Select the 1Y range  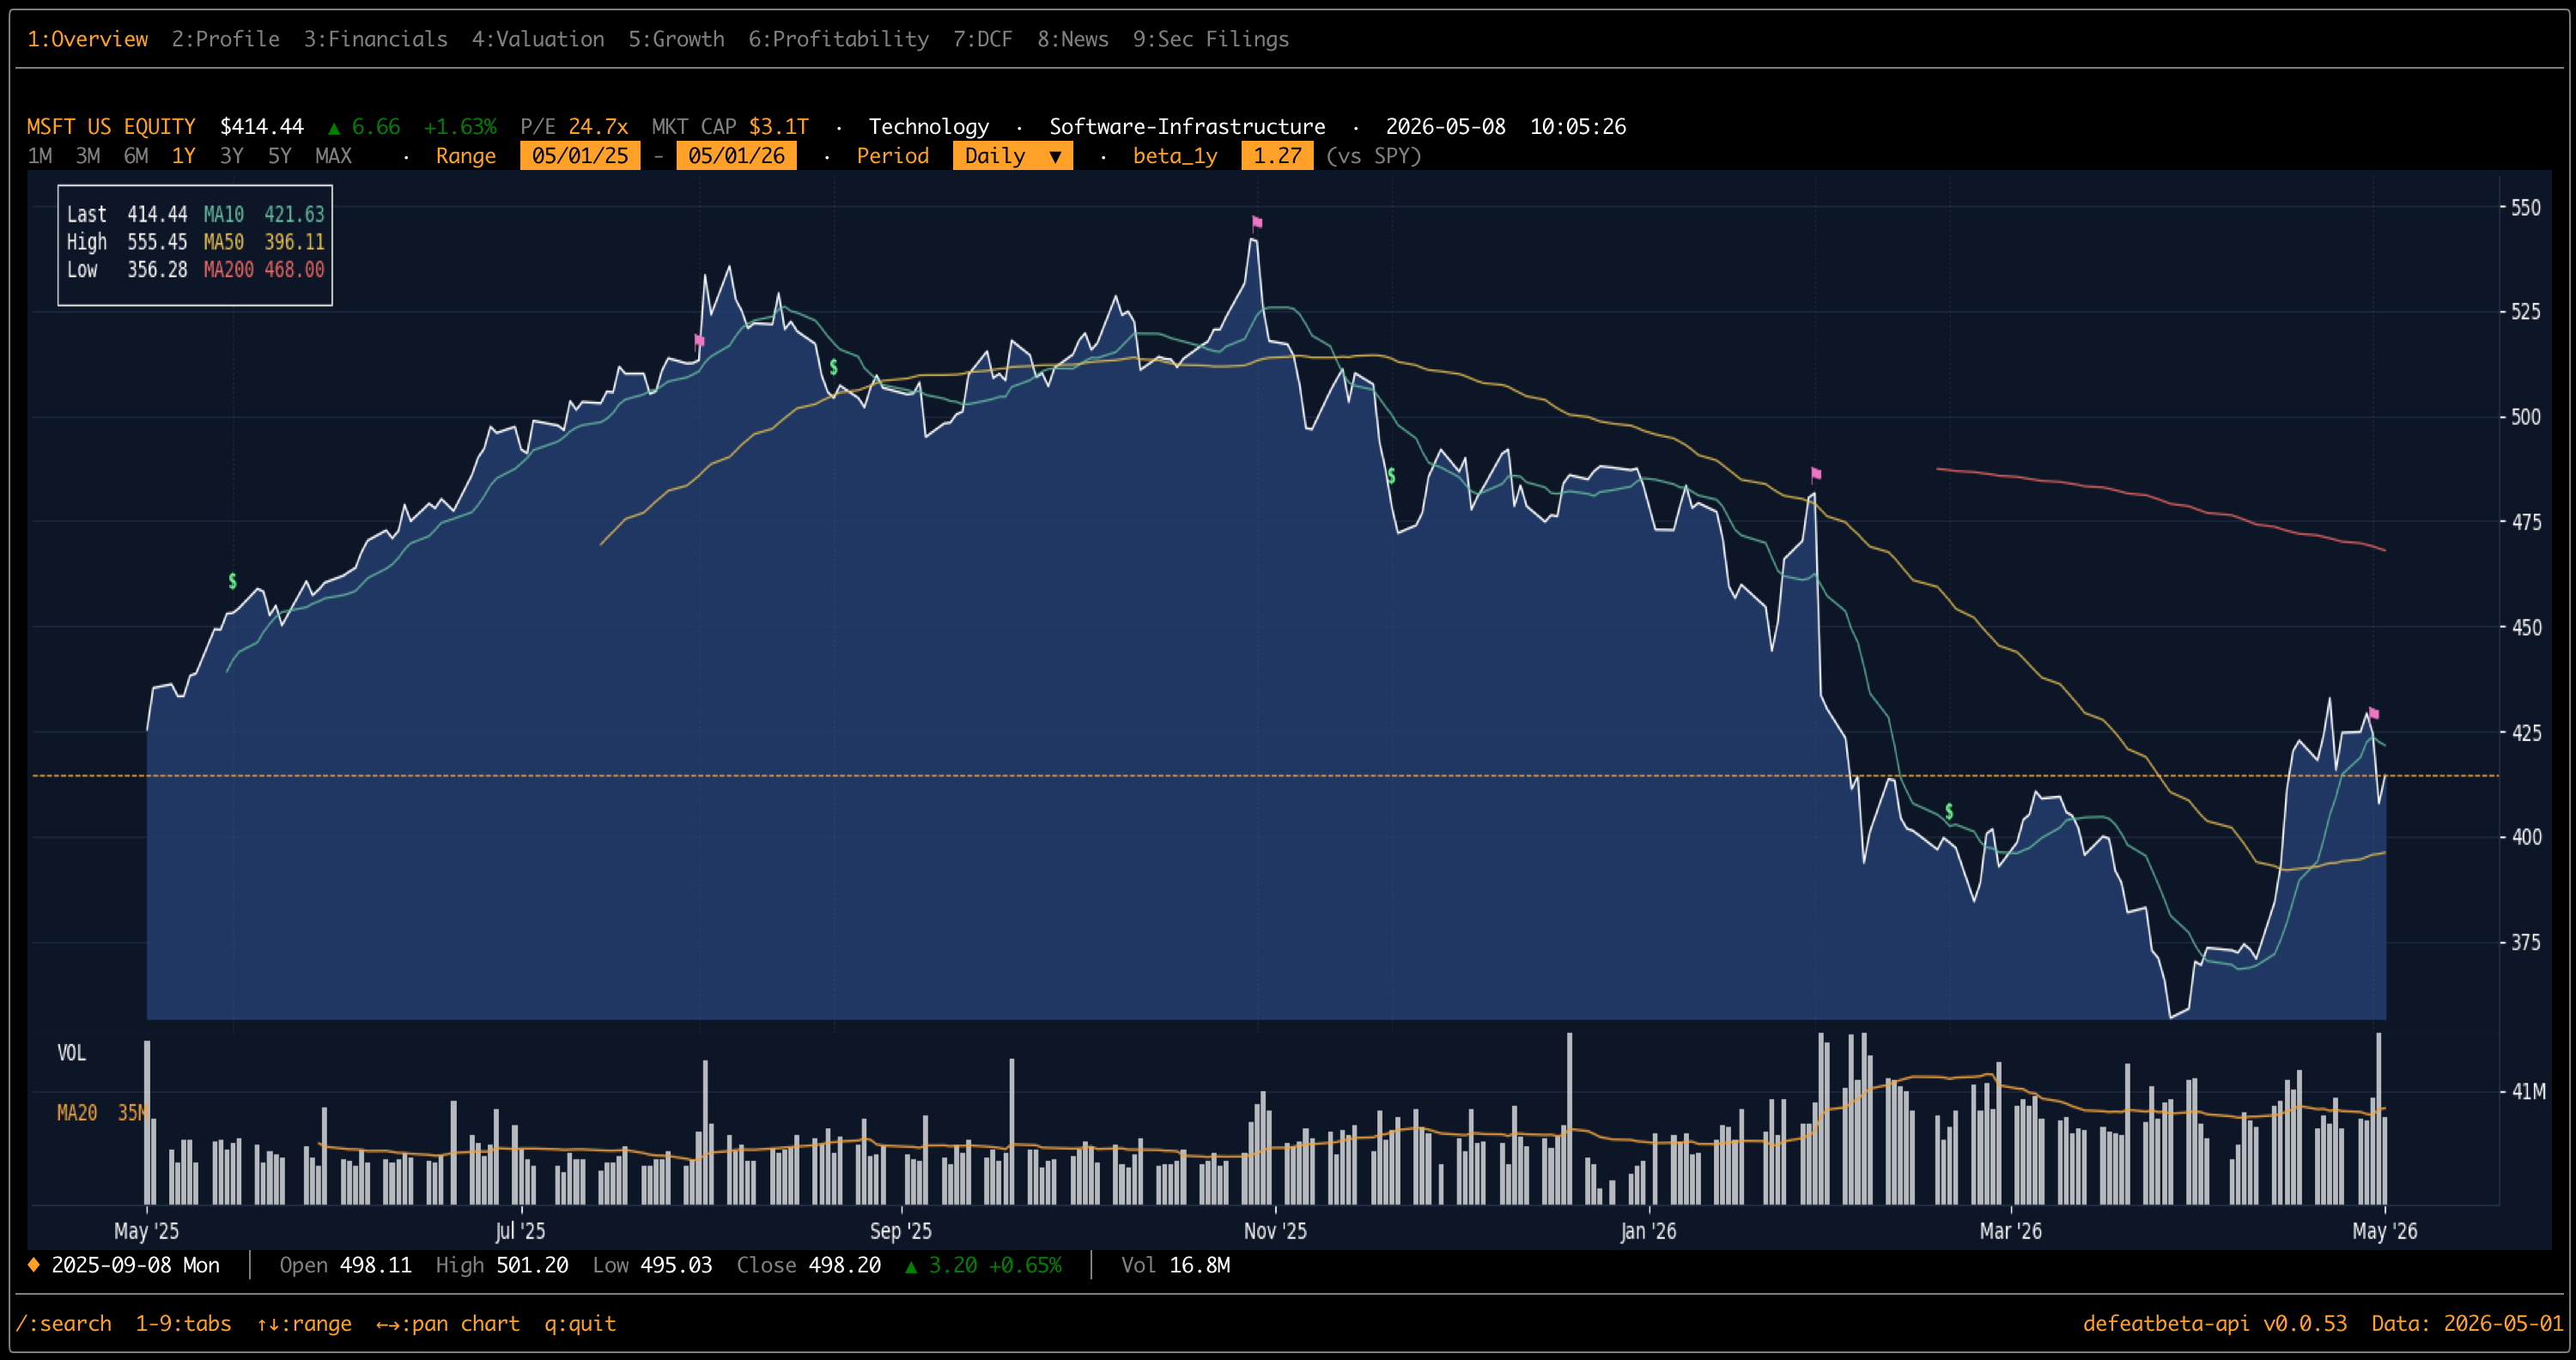click(184, 156)
